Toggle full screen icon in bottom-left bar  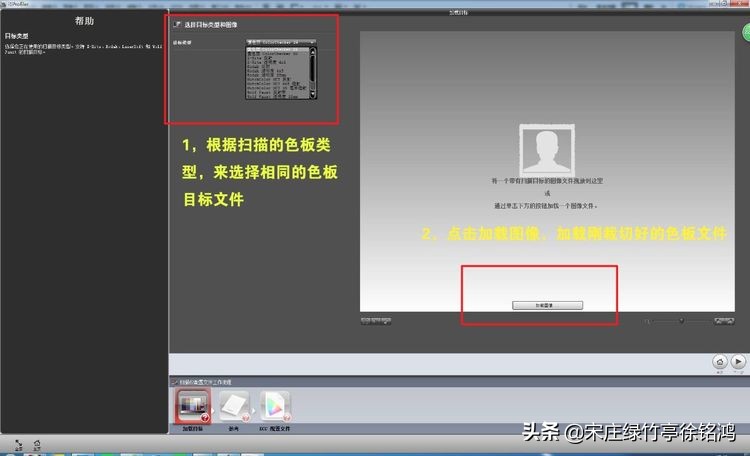(19, 444)
